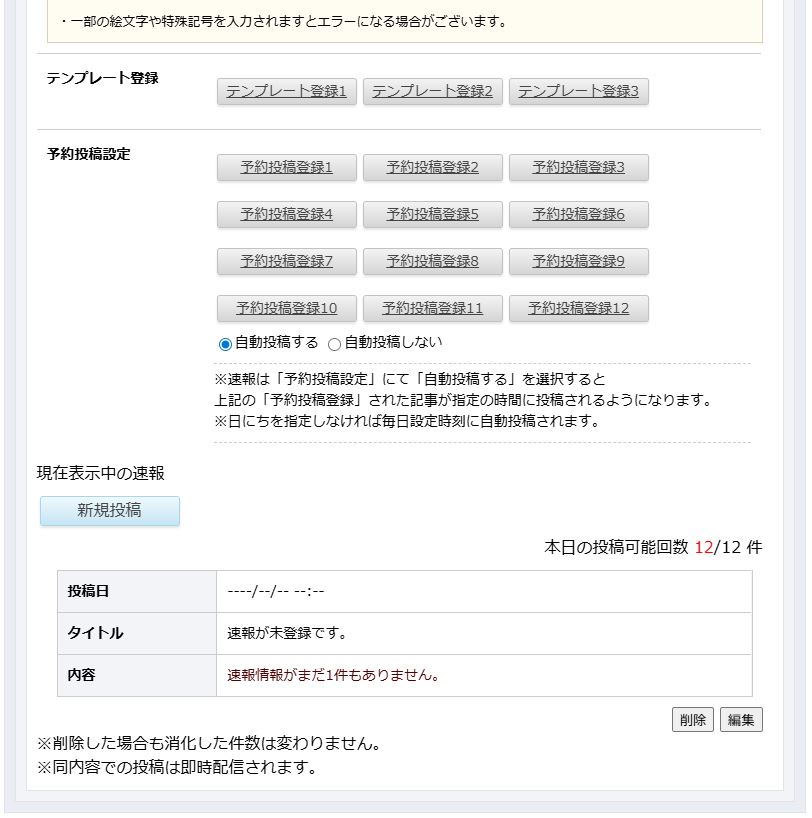The width and height of the screenshot is (812, 818).
Task: Click the 現在表示中の速報 heading
Action: pos(101,473)
